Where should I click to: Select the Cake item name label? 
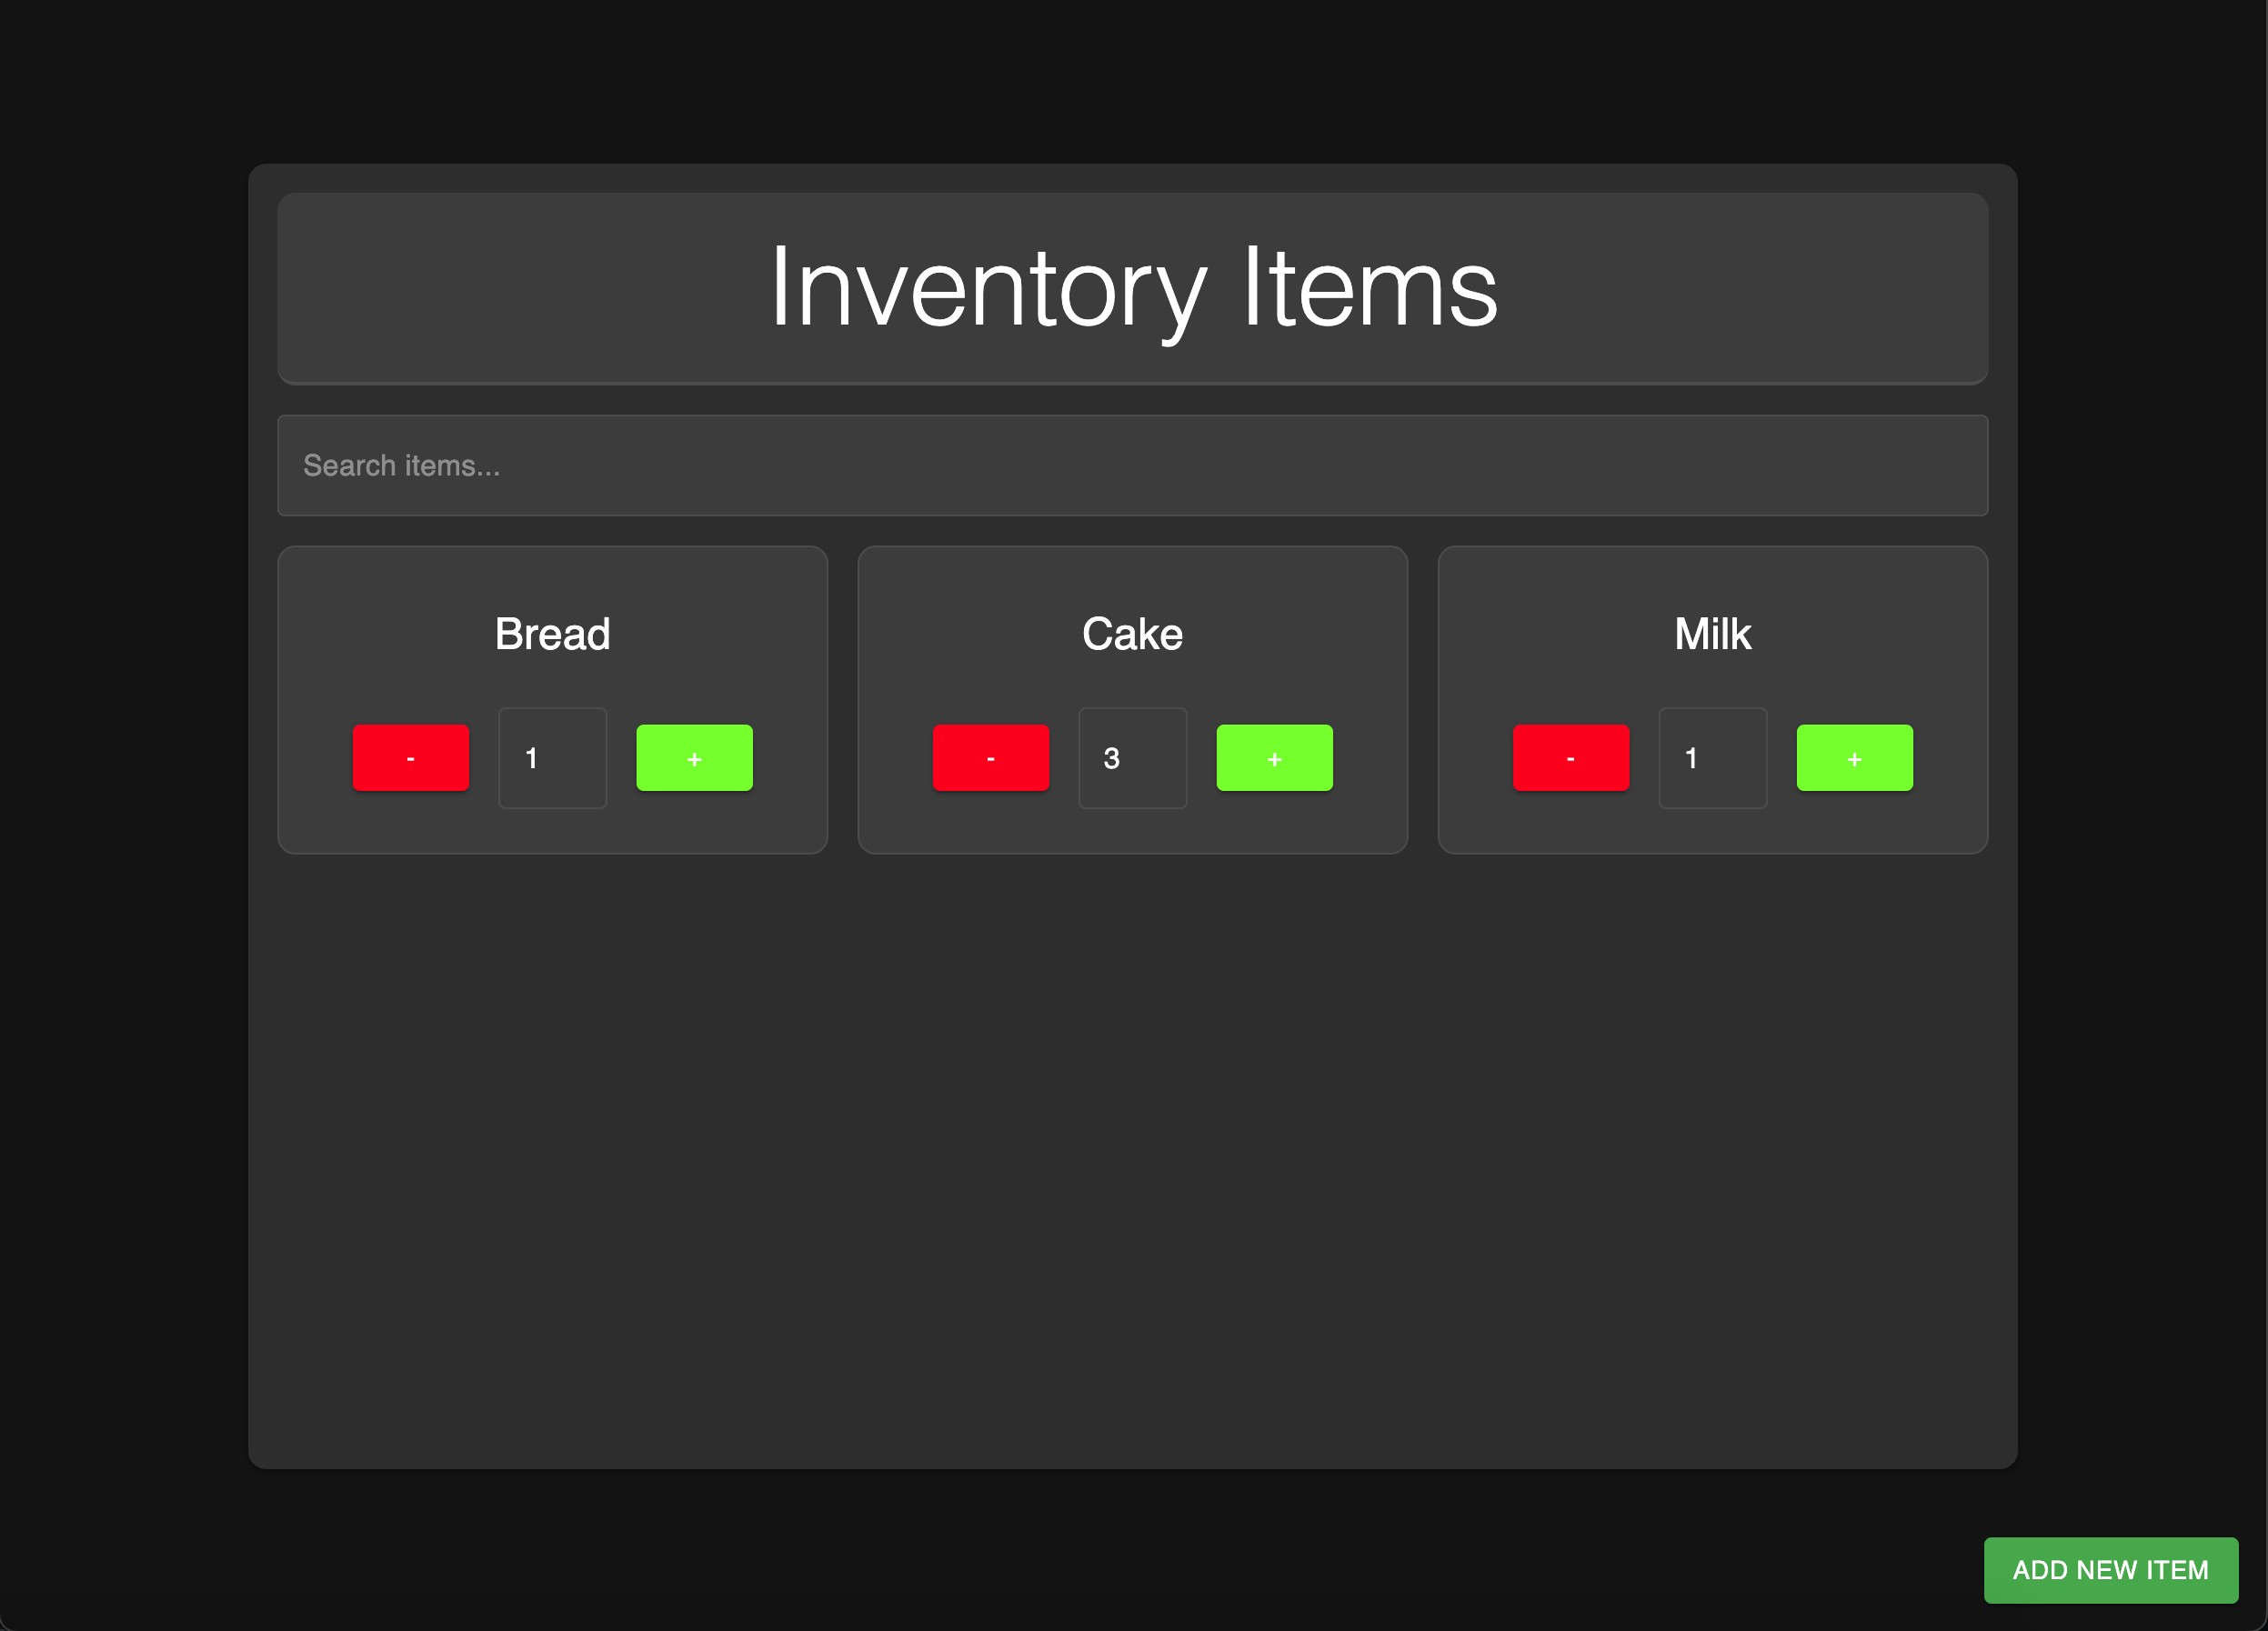tap(1132, 634)
